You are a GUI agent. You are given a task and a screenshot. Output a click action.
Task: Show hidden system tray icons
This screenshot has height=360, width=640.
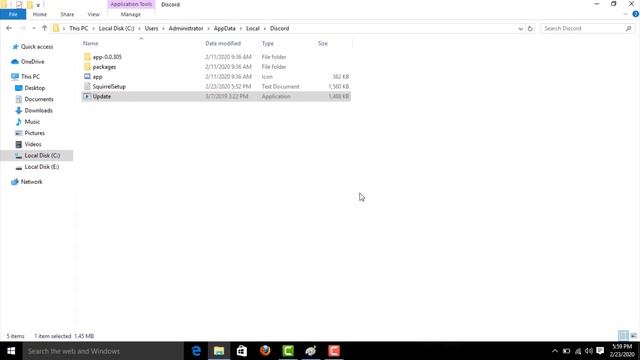click(555, 351)
